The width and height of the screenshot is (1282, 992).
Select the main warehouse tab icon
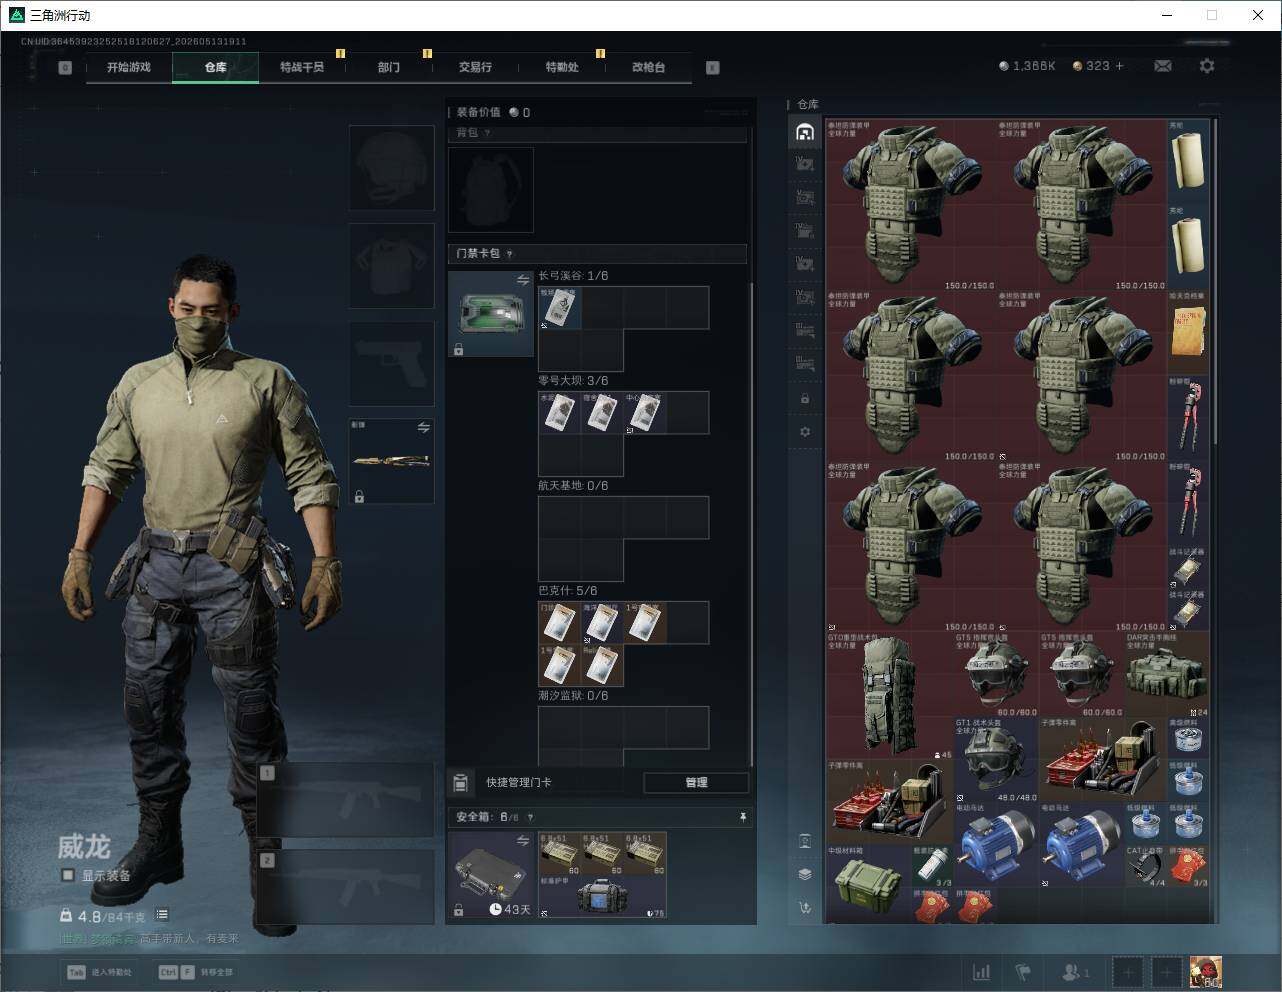click(x=805, y=132)
